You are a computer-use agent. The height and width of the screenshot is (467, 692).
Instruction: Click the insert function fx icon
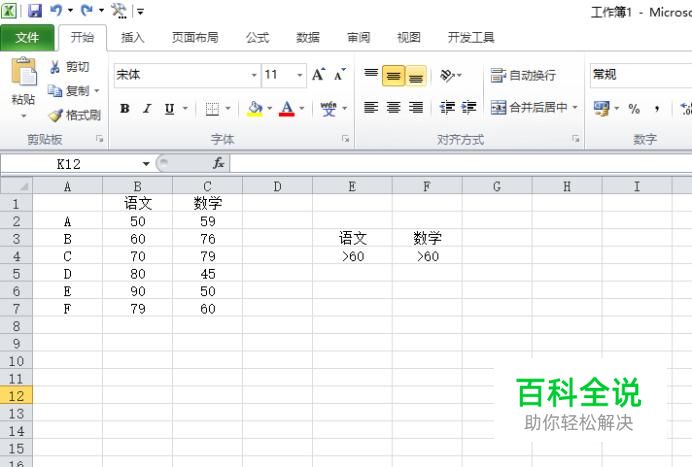point(218,163)
